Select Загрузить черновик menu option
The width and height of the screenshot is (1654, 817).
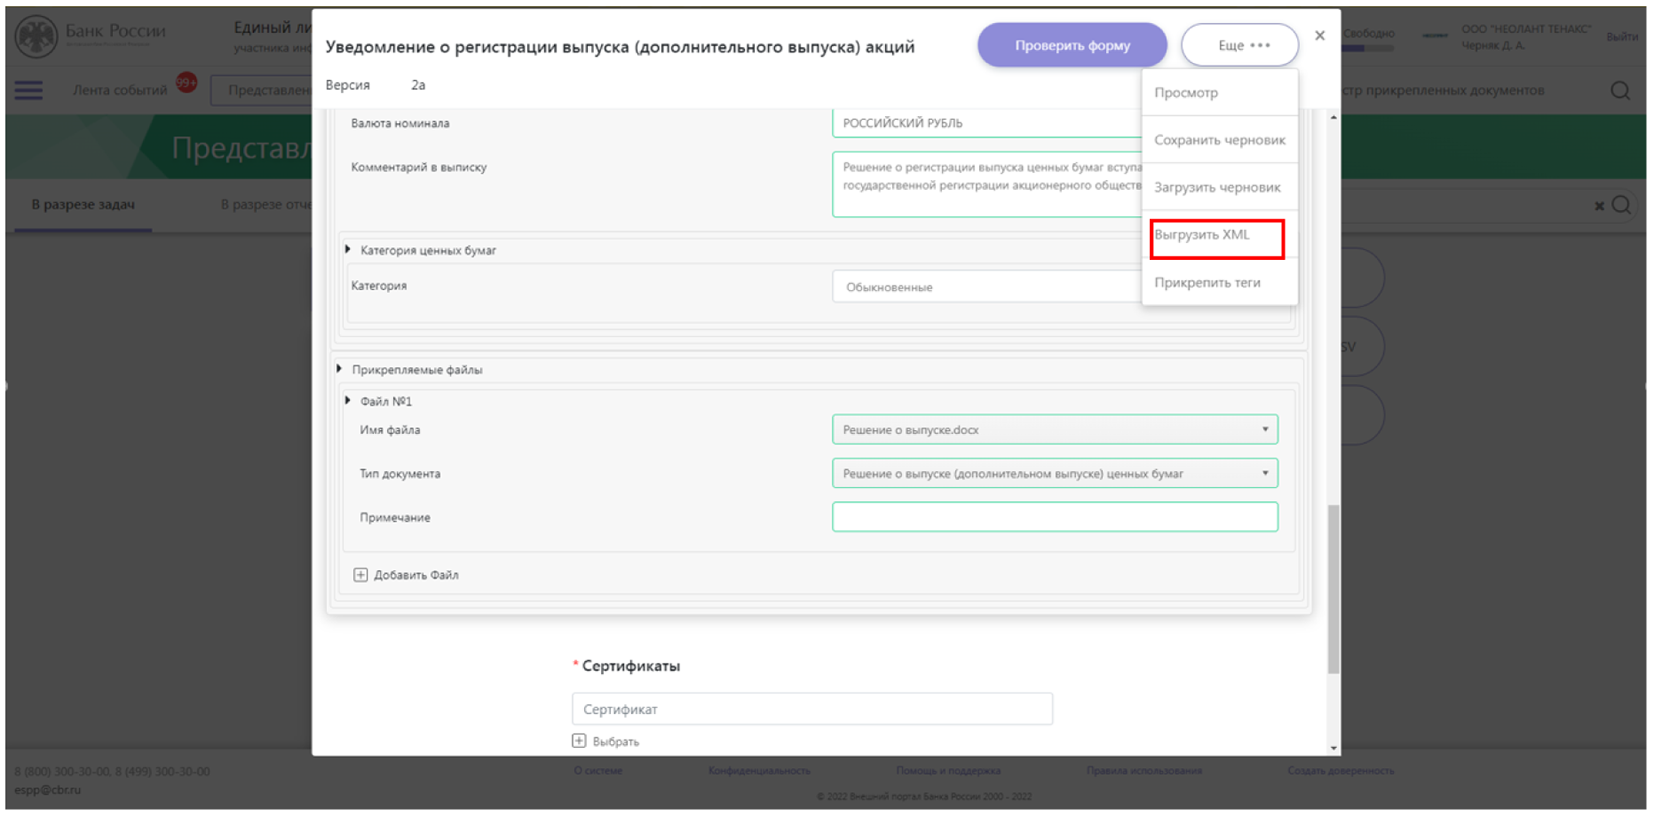(x=1217, y=187)
